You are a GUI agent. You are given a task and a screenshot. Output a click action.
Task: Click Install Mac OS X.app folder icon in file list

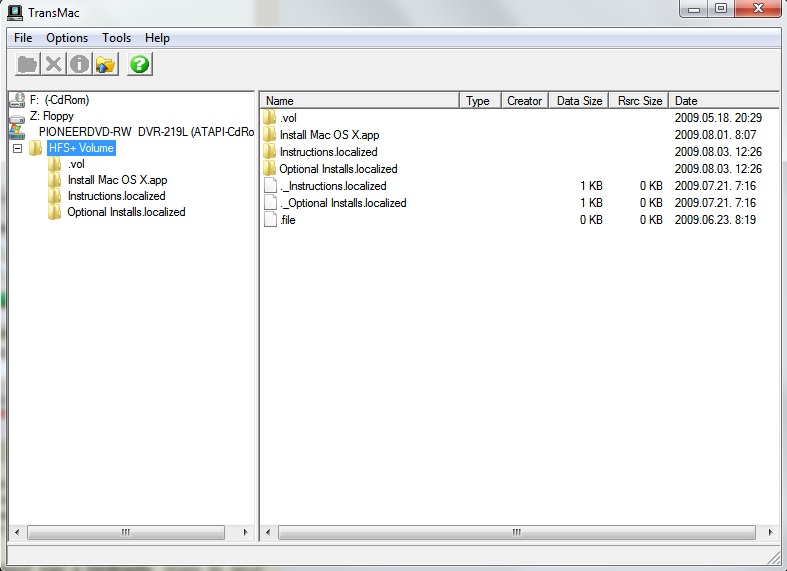click(270, 135)
